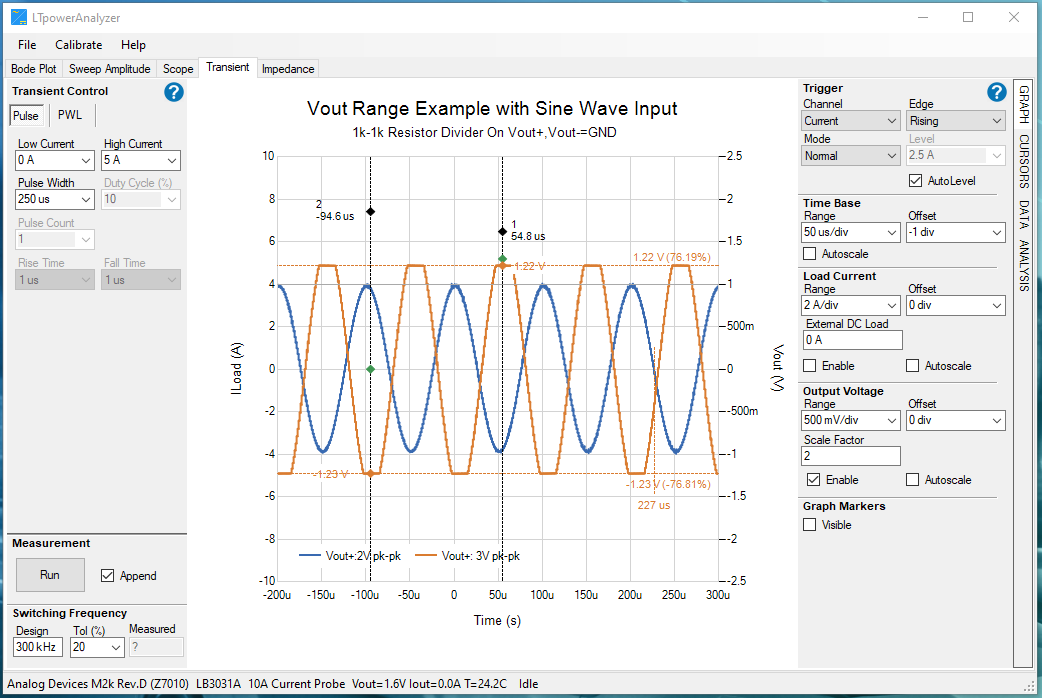Click the Scale Factor input field

pyautogui.click(x=852, y=456)
